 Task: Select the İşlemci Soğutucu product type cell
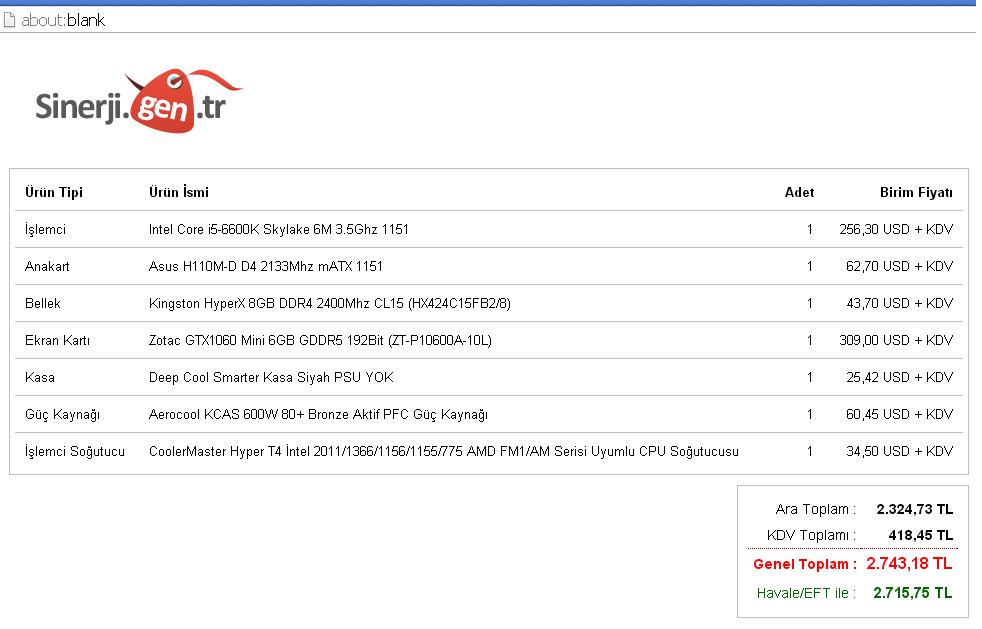[75, 452]
